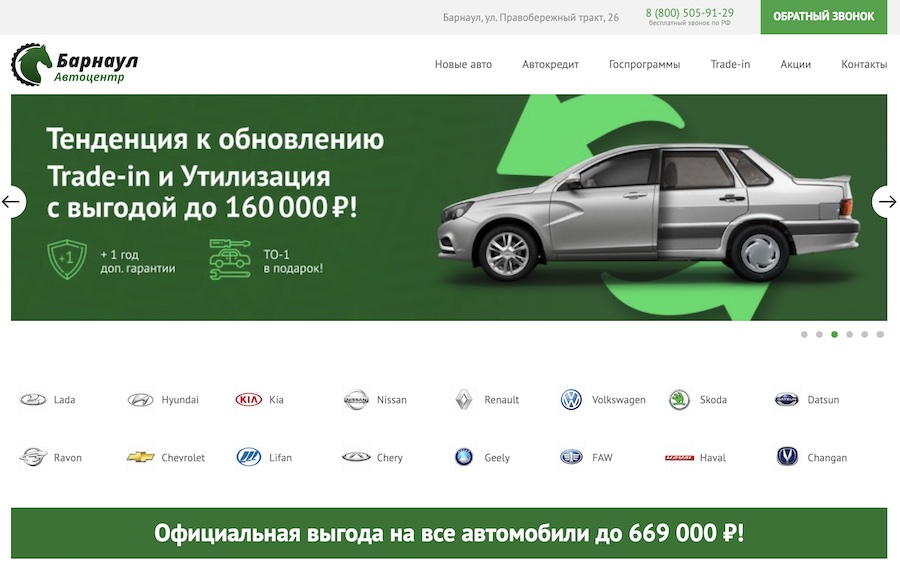900x563 pixels.
Task: Click the FAW brand logo icon
Action: 571,457
